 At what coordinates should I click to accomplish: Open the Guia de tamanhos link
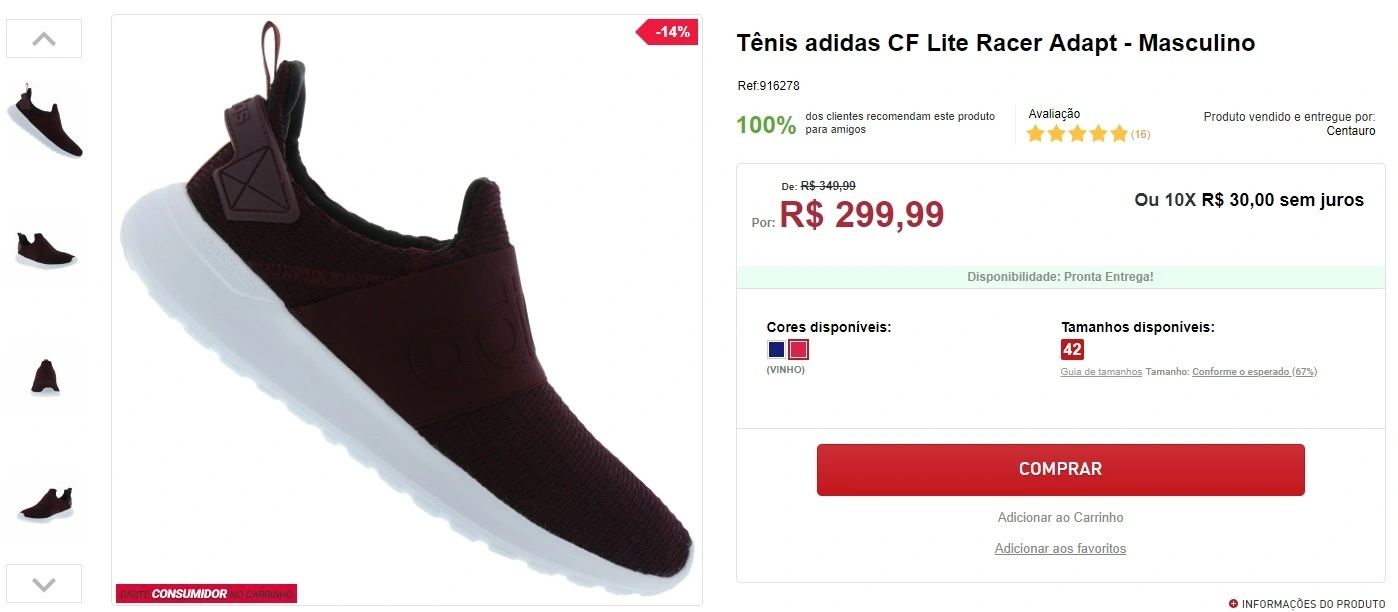pyautogui.click(x=1100, y=371)
